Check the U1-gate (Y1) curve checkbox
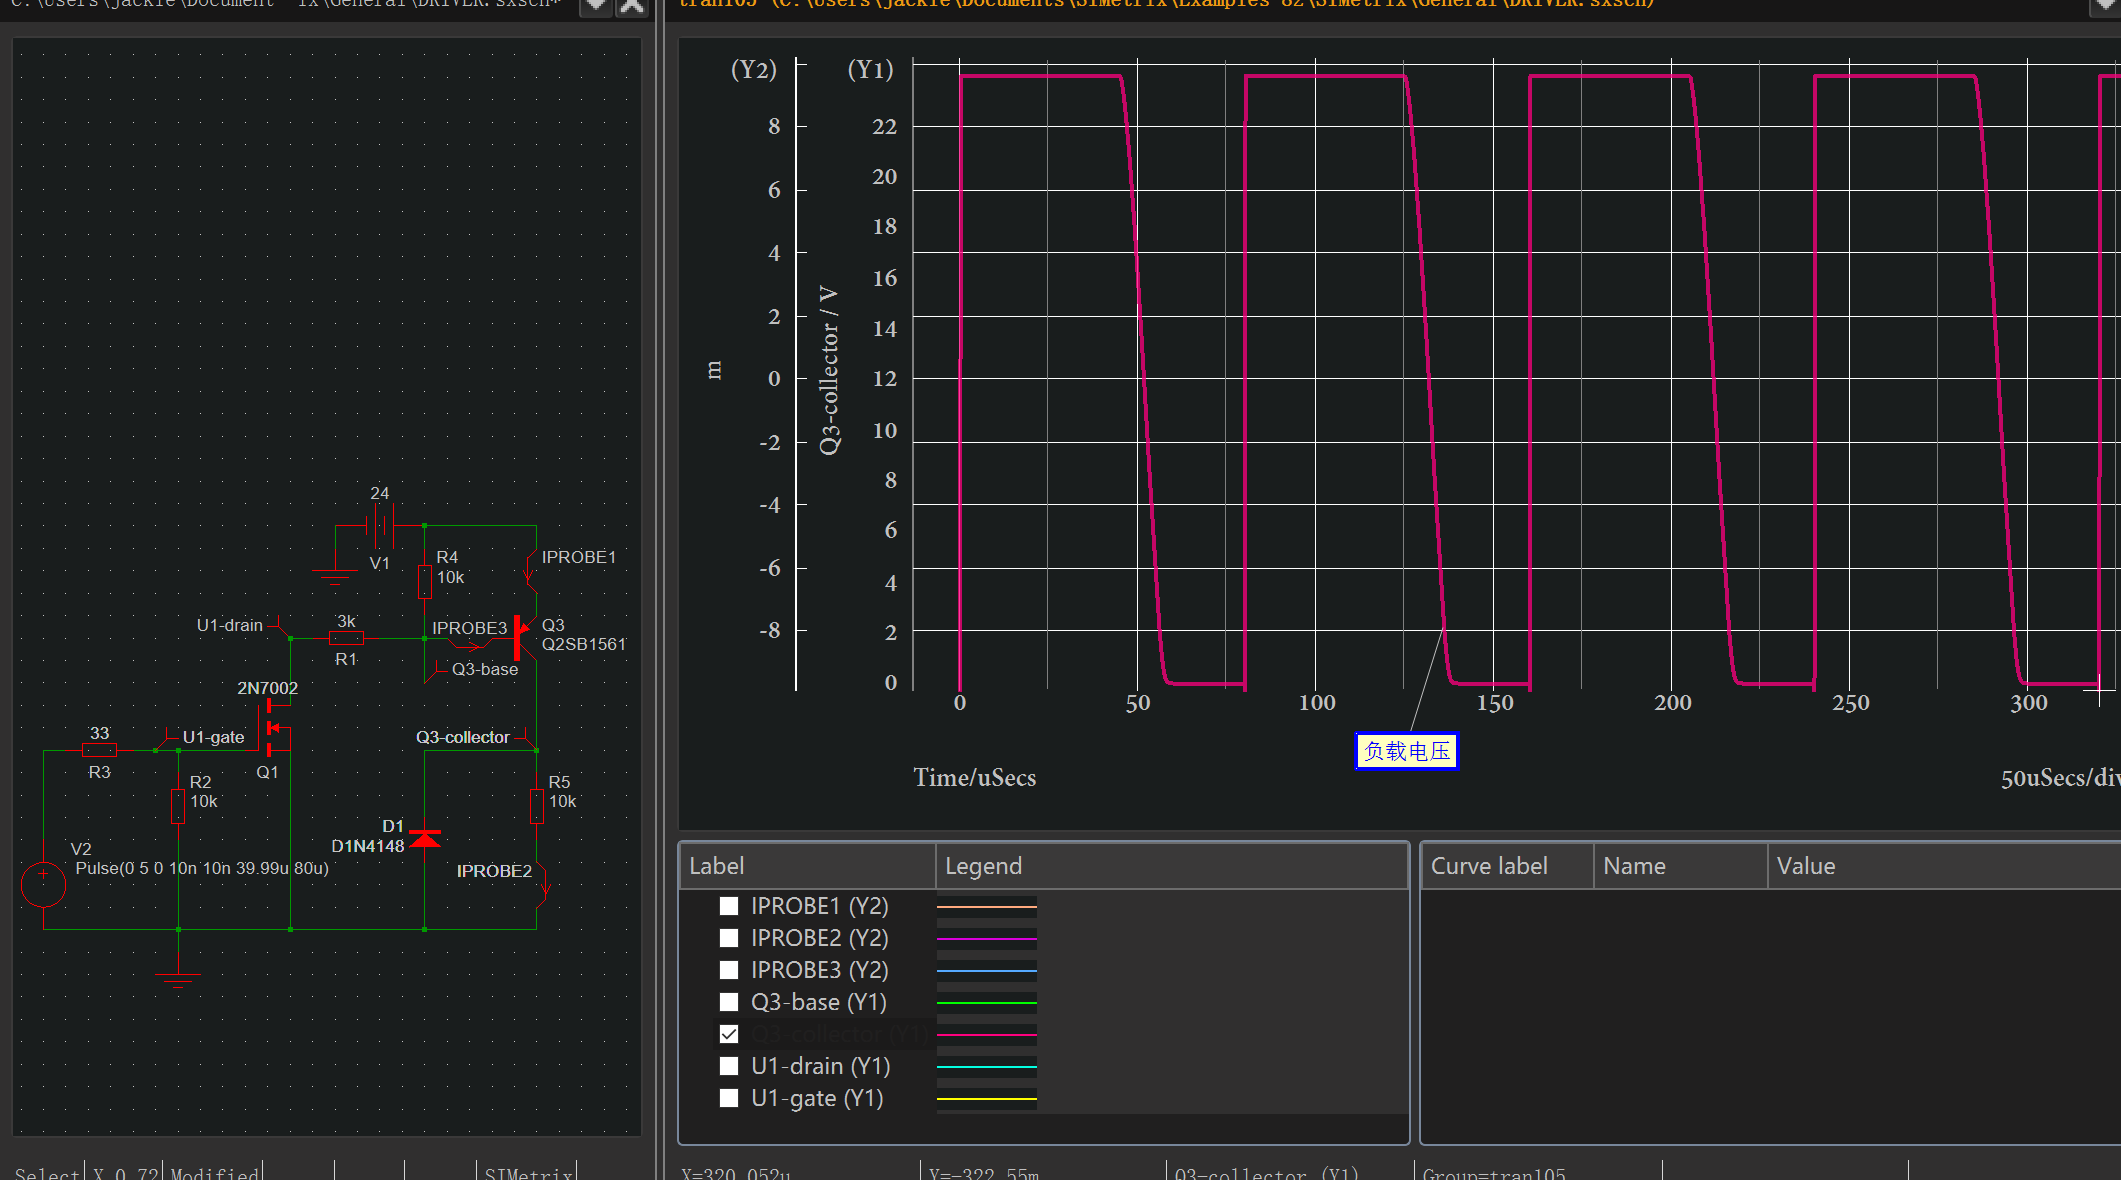 tap(729, 1098)
